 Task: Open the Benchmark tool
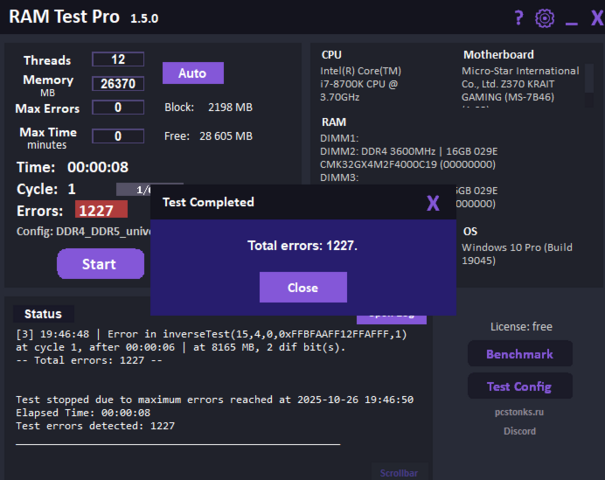pos(520,354)
